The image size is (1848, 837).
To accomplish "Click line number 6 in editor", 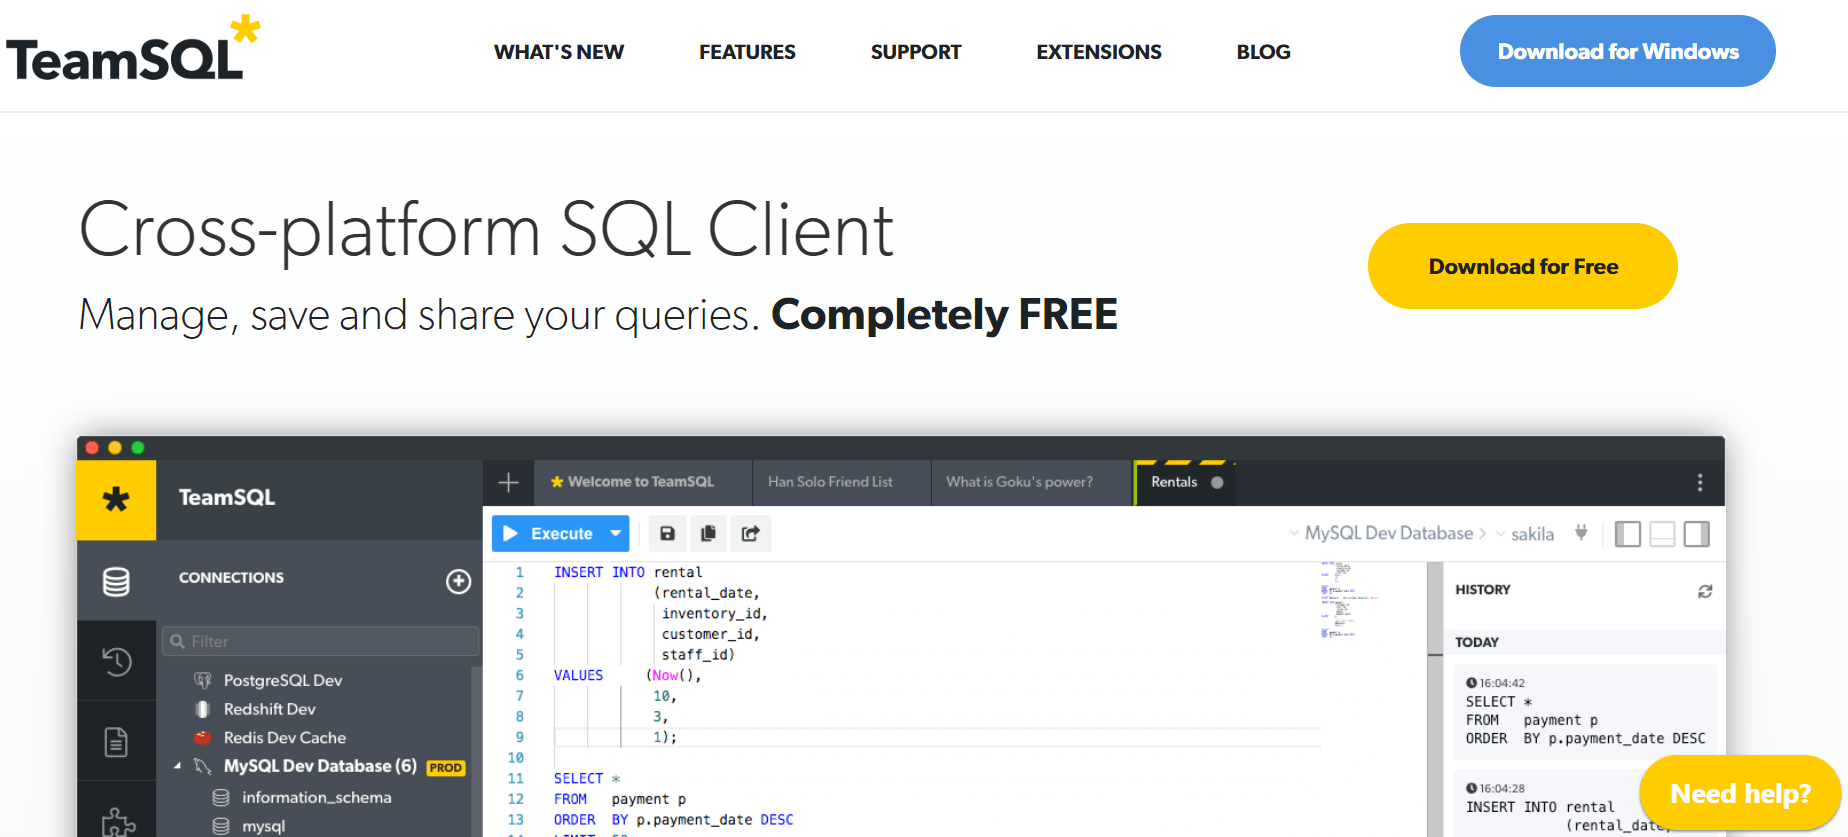I will pyautogui.click(x=519, y=675).
